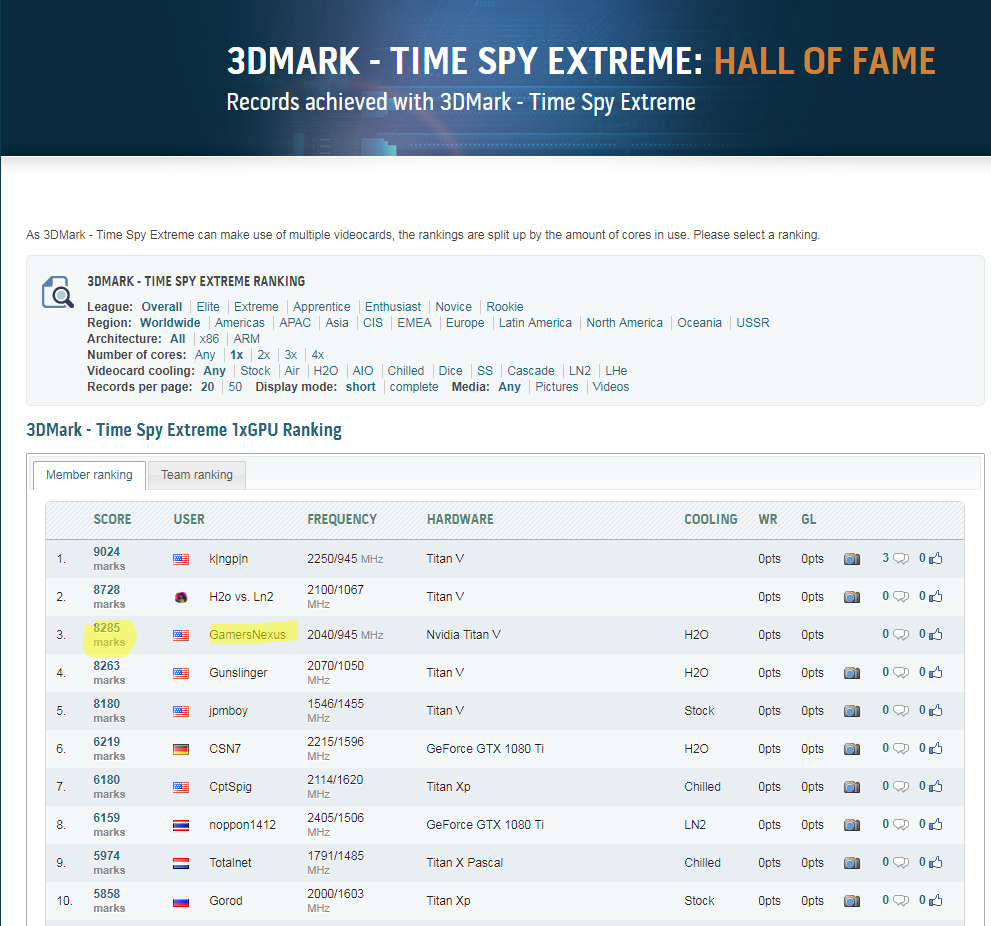Click the thumbs-up icon for noppon1412
991x926 pixels.
pos(936,825)
